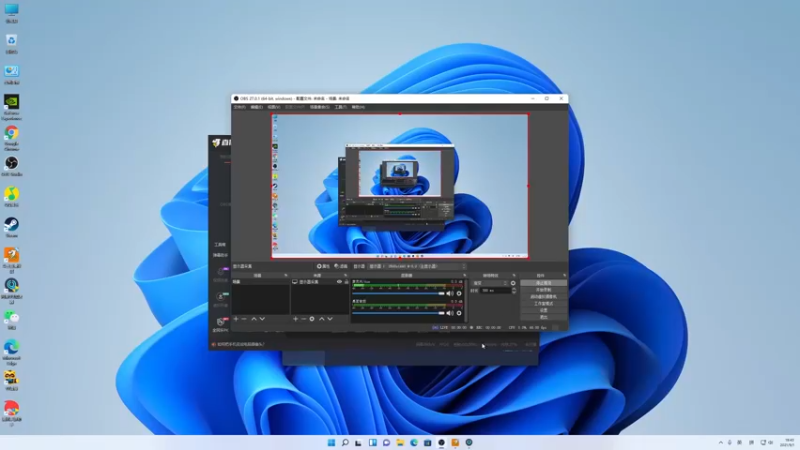Open the This PC desktop icon
This screenshot has width=800, height=450.
pos(11,13)
